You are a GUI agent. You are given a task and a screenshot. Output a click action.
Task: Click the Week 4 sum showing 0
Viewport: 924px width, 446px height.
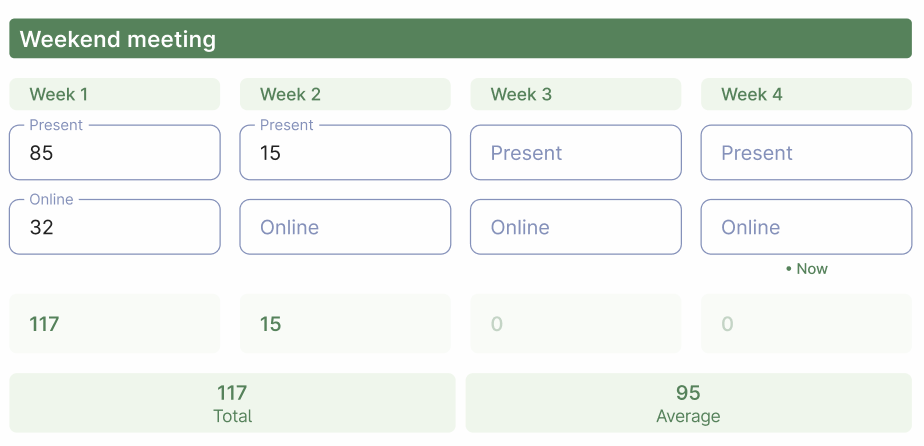tap(806, 324)
